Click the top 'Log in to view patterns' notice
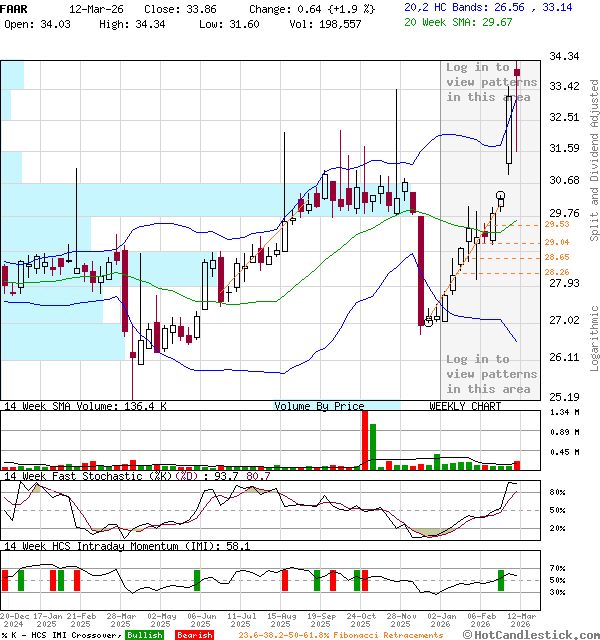This screenshot has height=640, width=600. pos(491,82)
